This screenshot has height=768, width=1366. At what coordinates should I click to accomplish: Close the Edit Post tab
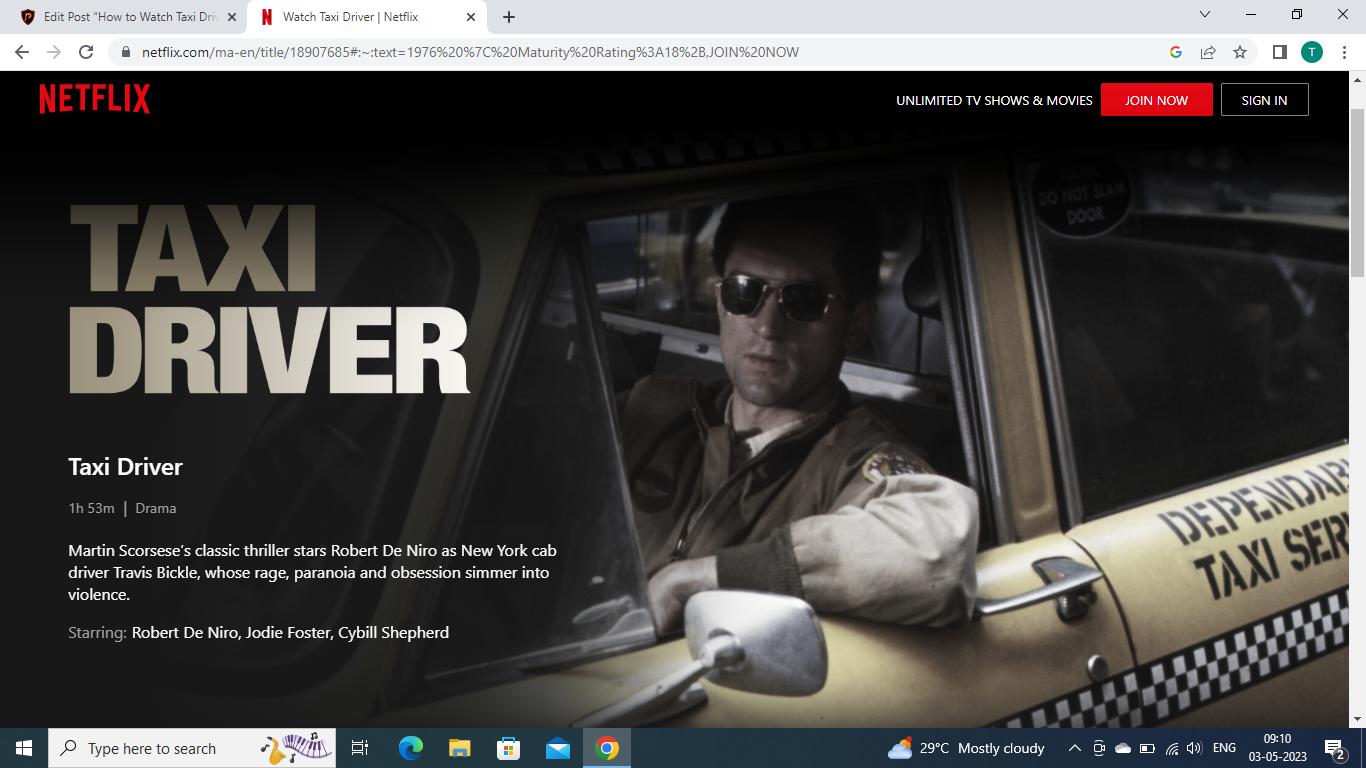coord(232,17)
